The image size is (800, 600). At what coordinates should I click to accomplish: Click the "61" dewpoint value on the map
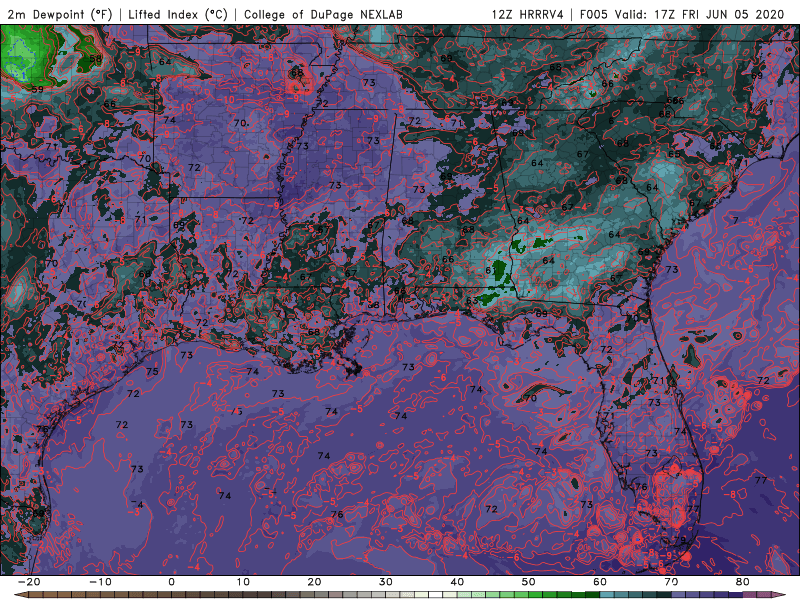(x=490, y=270)
